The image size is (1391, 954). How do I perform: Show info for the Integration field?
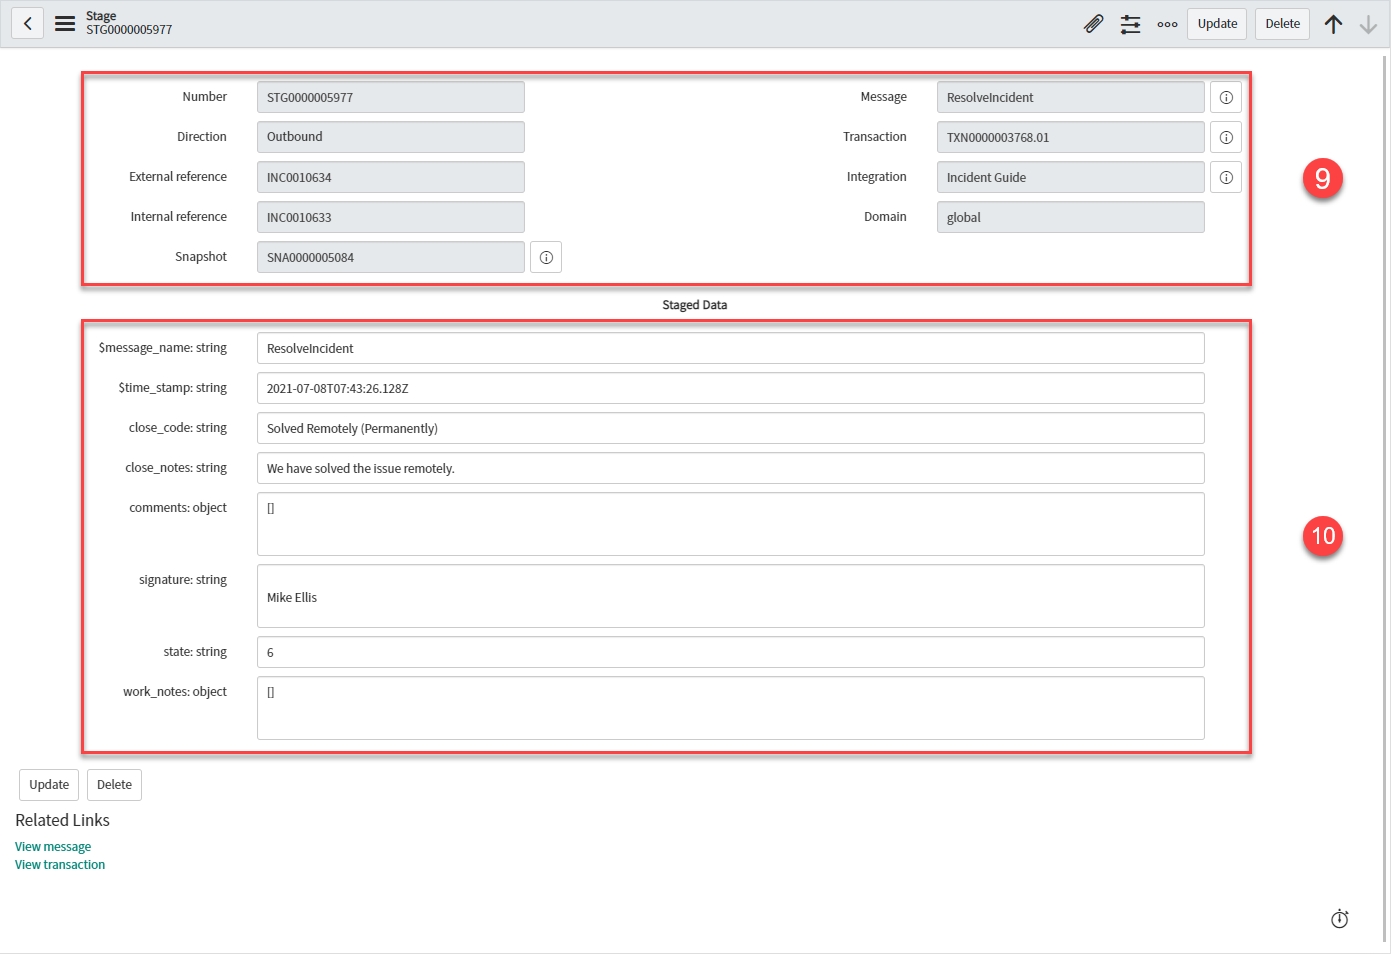(x=1225, y=177)
